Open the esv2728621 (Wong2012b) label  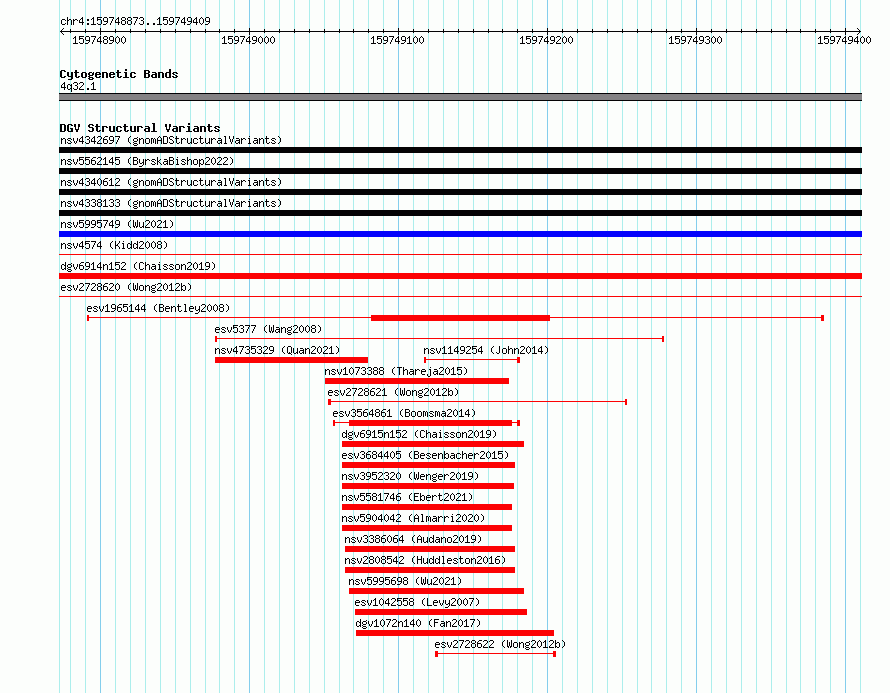tap(393, 392)
